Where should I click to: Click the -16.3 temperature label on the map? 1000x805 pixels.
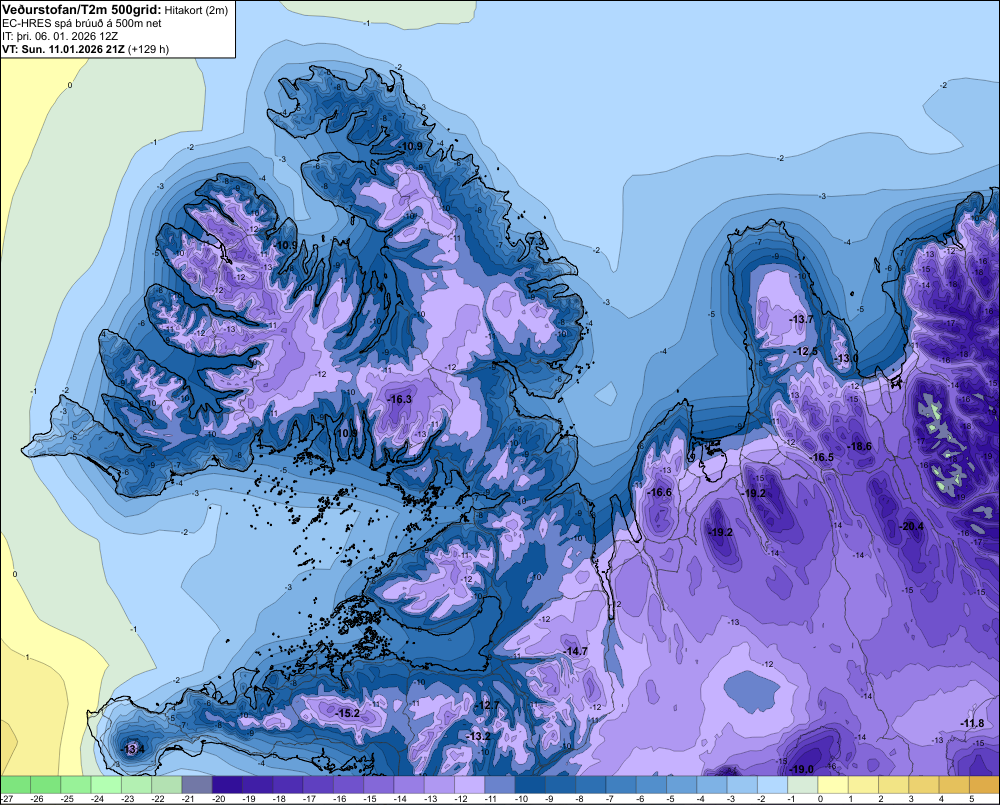coord(400,399)
